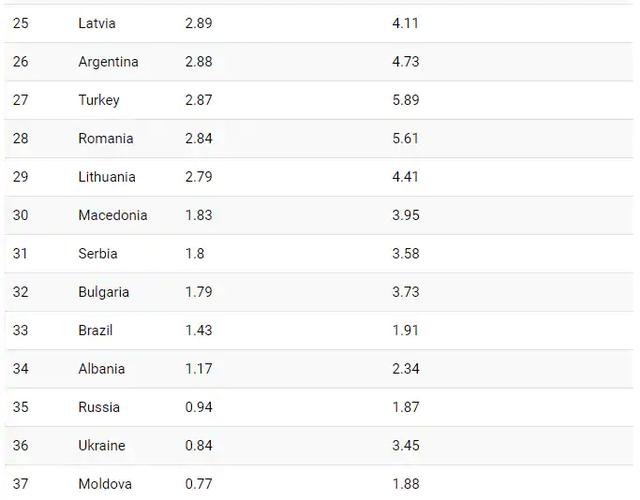Image resolution: width=640 pixels, height=500 pixels.
Task: Click Brazil's 1.43 value
Action: point(198,330)
